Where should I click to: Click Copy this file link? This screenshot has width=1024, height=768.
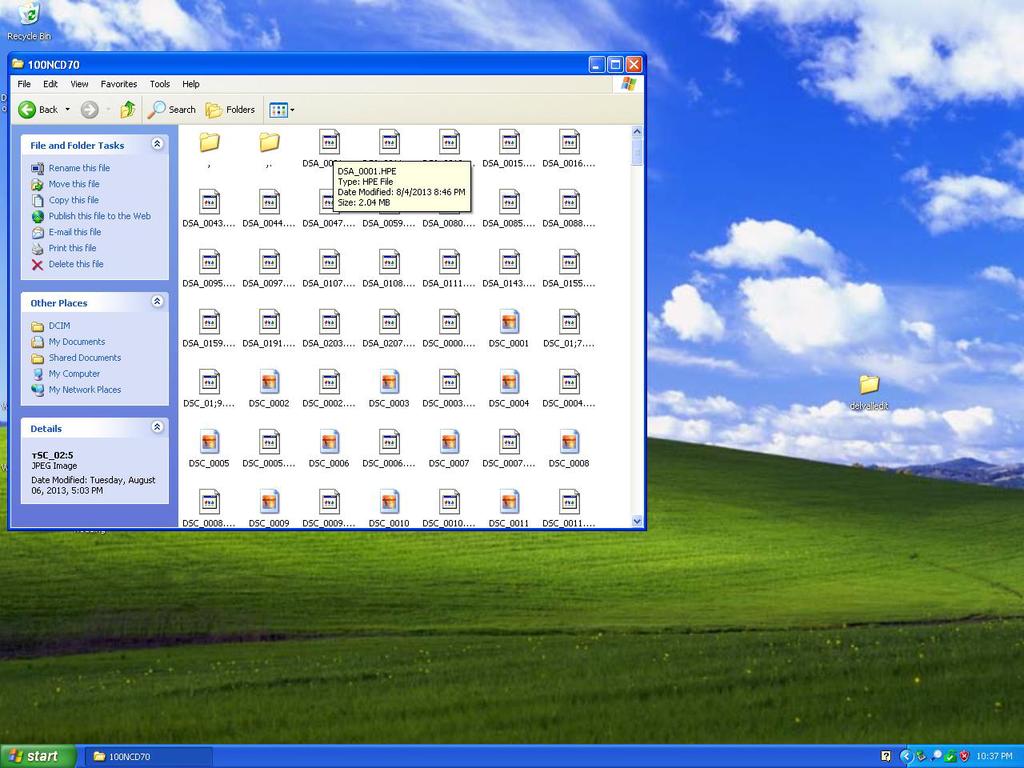pos(74,200)
